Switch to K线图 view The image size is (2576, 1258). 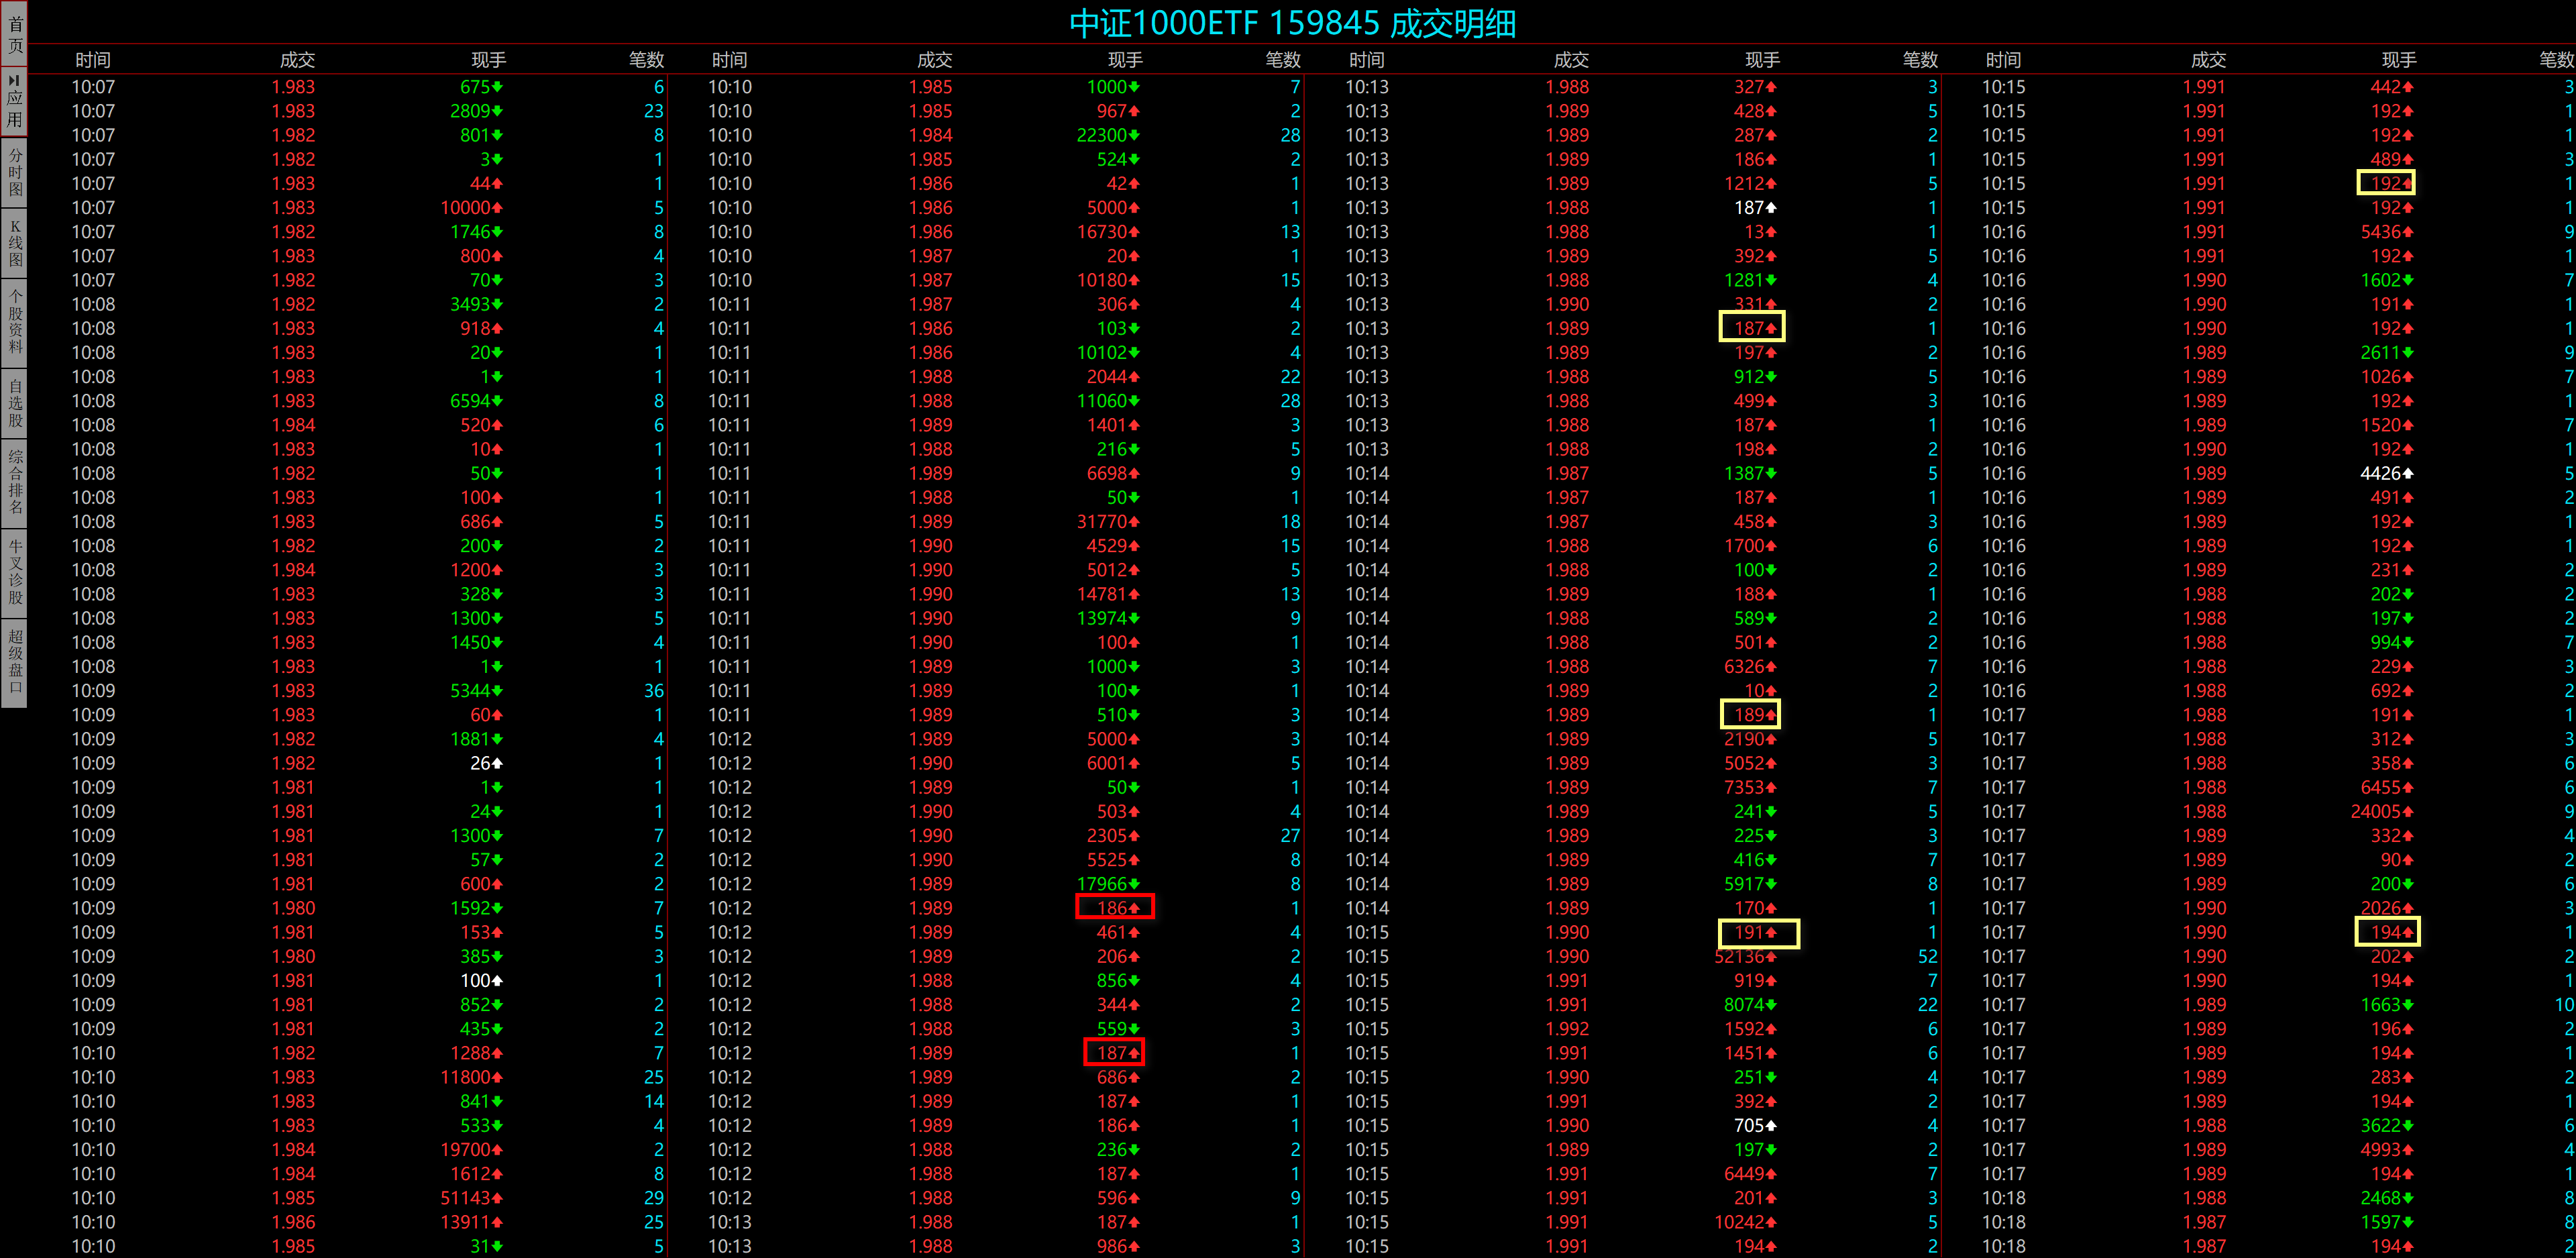14,243
